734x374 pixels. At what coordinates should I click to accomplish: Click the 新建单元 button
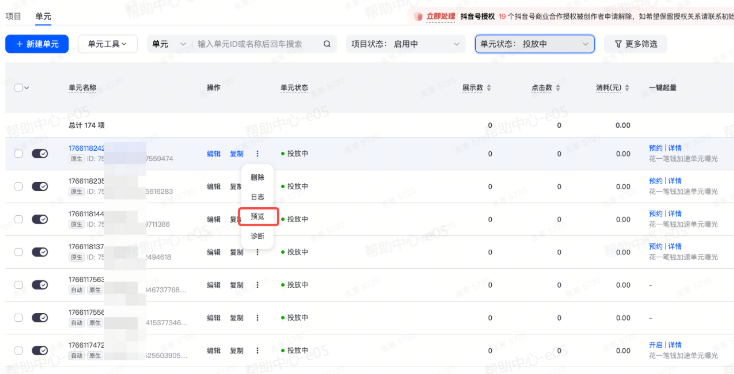(x=37, y=44)
